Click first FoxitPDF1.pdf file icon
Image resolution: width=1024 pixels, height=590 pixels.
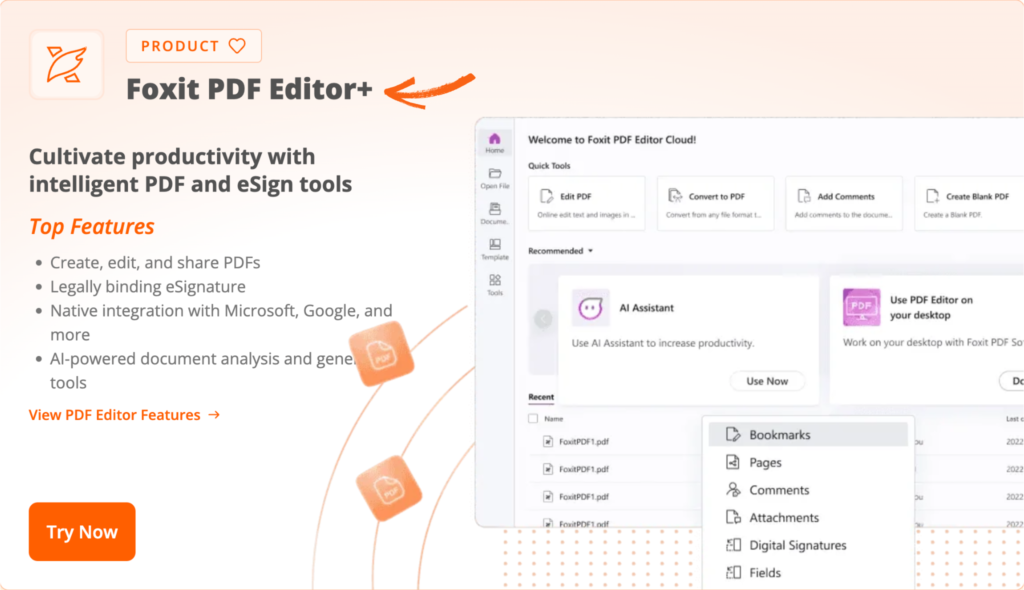(x=548, y=442)
